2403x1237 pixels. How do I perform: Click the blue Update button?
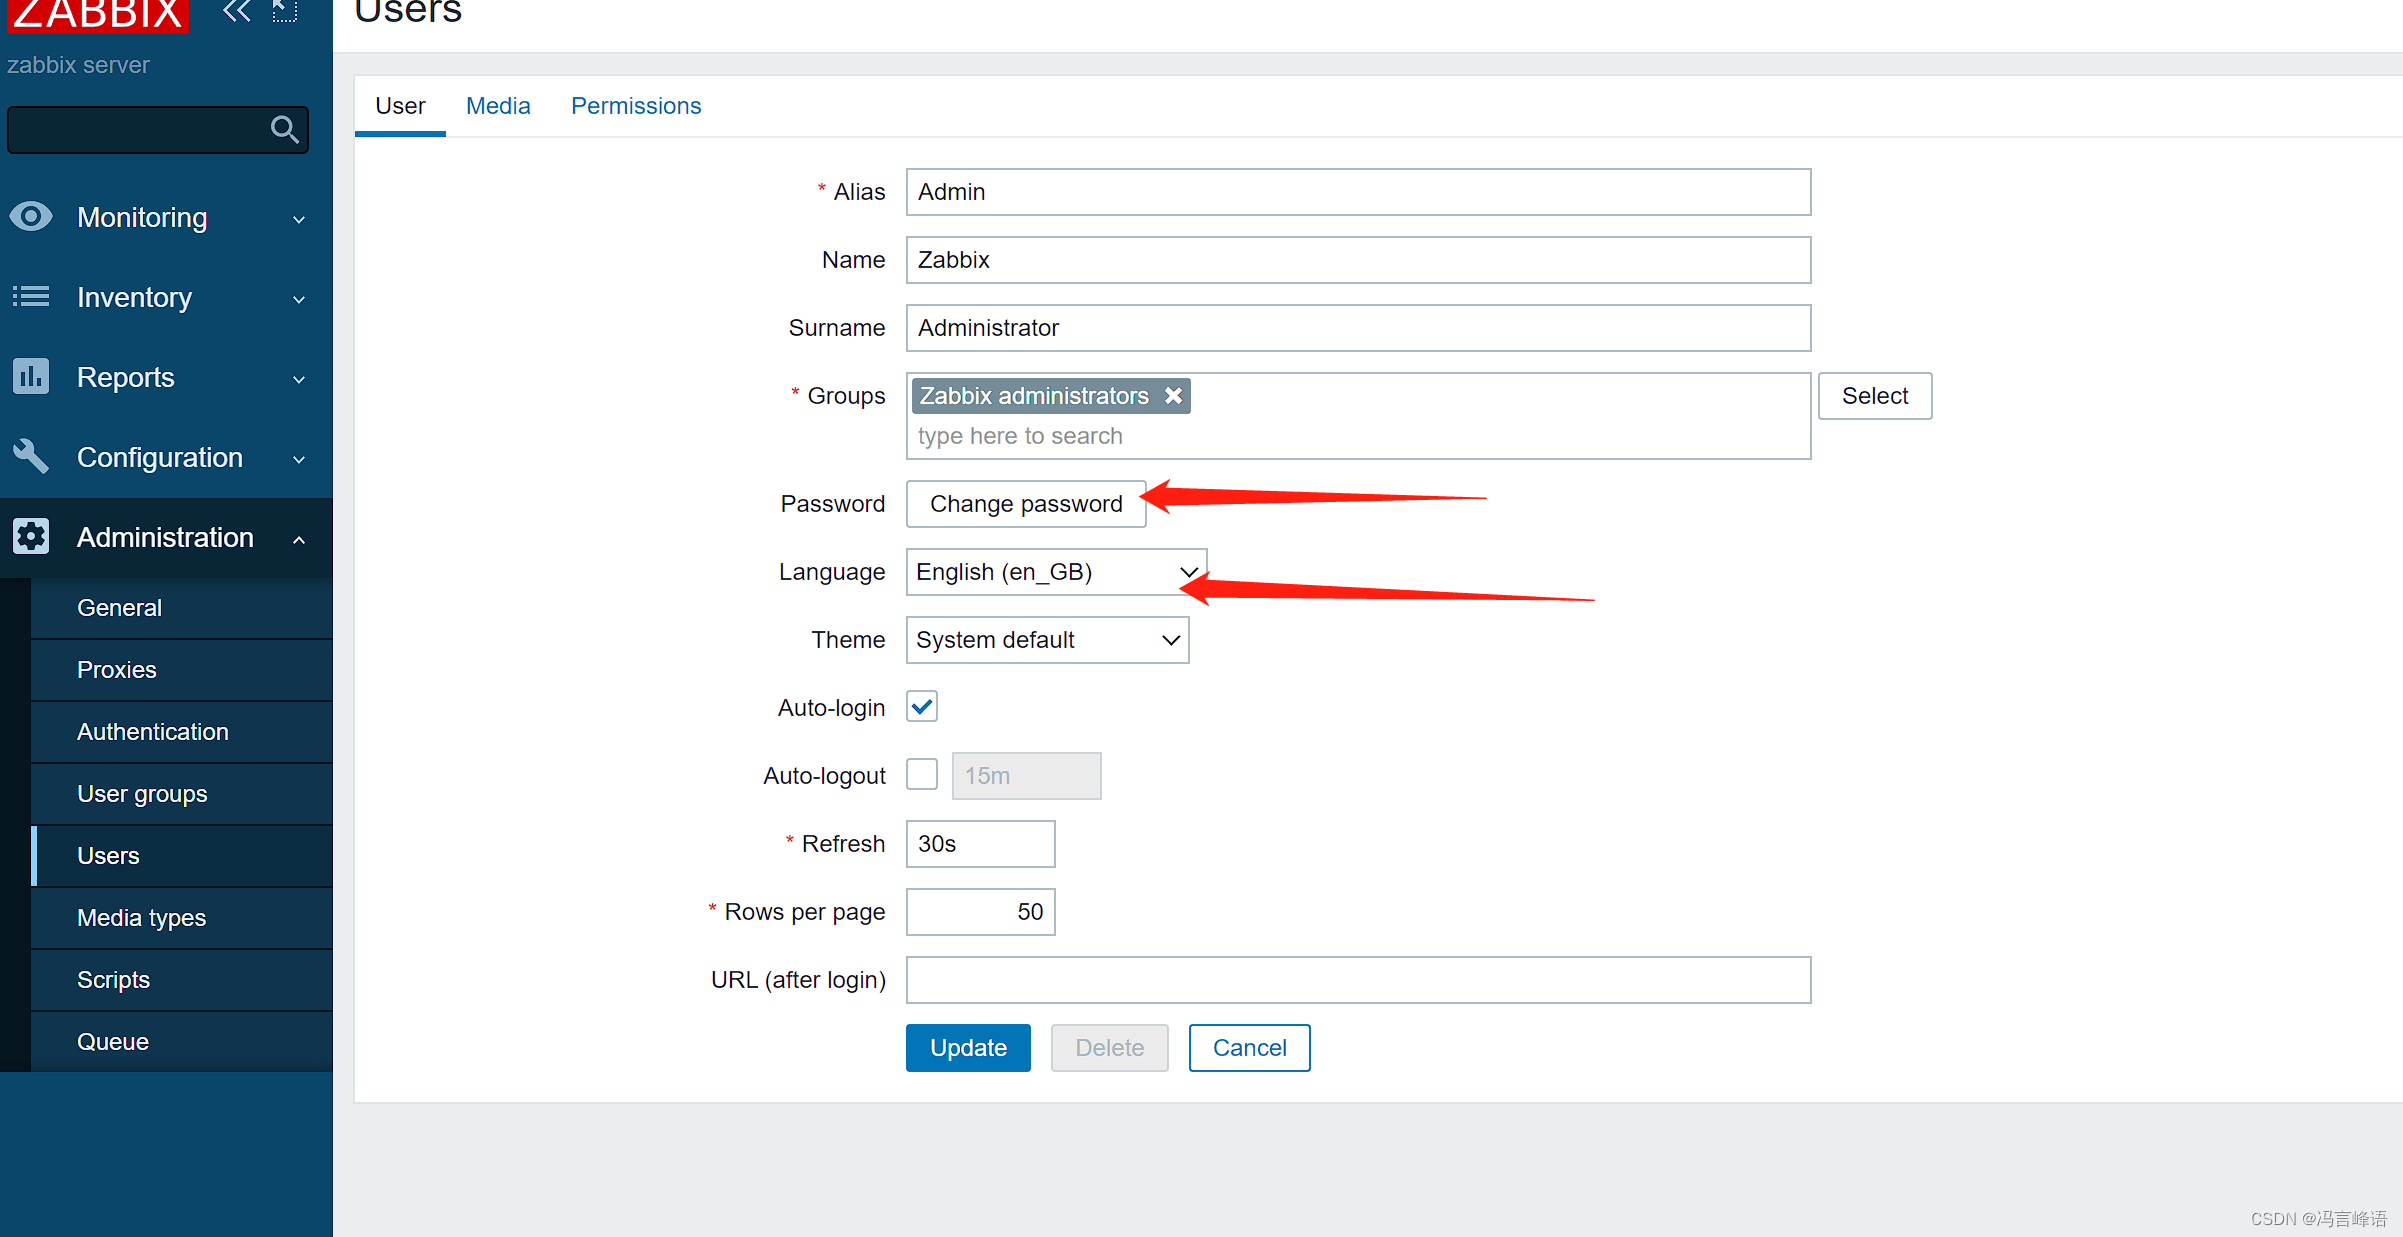coord(968,1048)
